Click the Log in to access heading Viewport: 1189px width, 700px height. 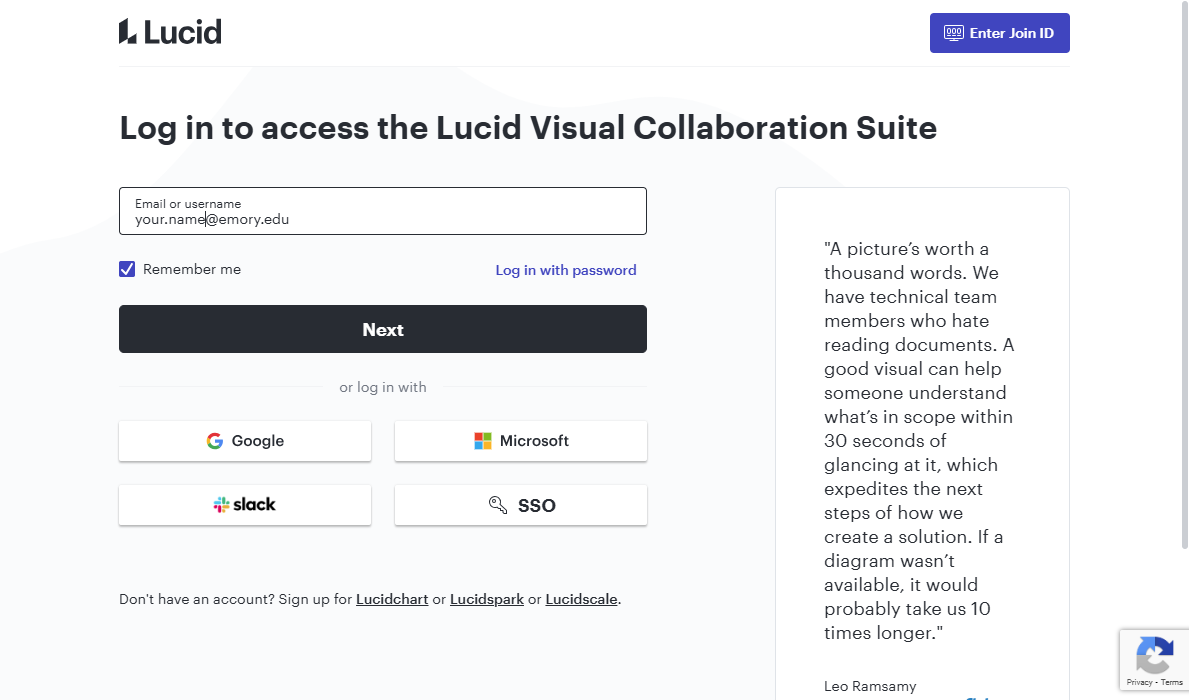pos(529,128)
